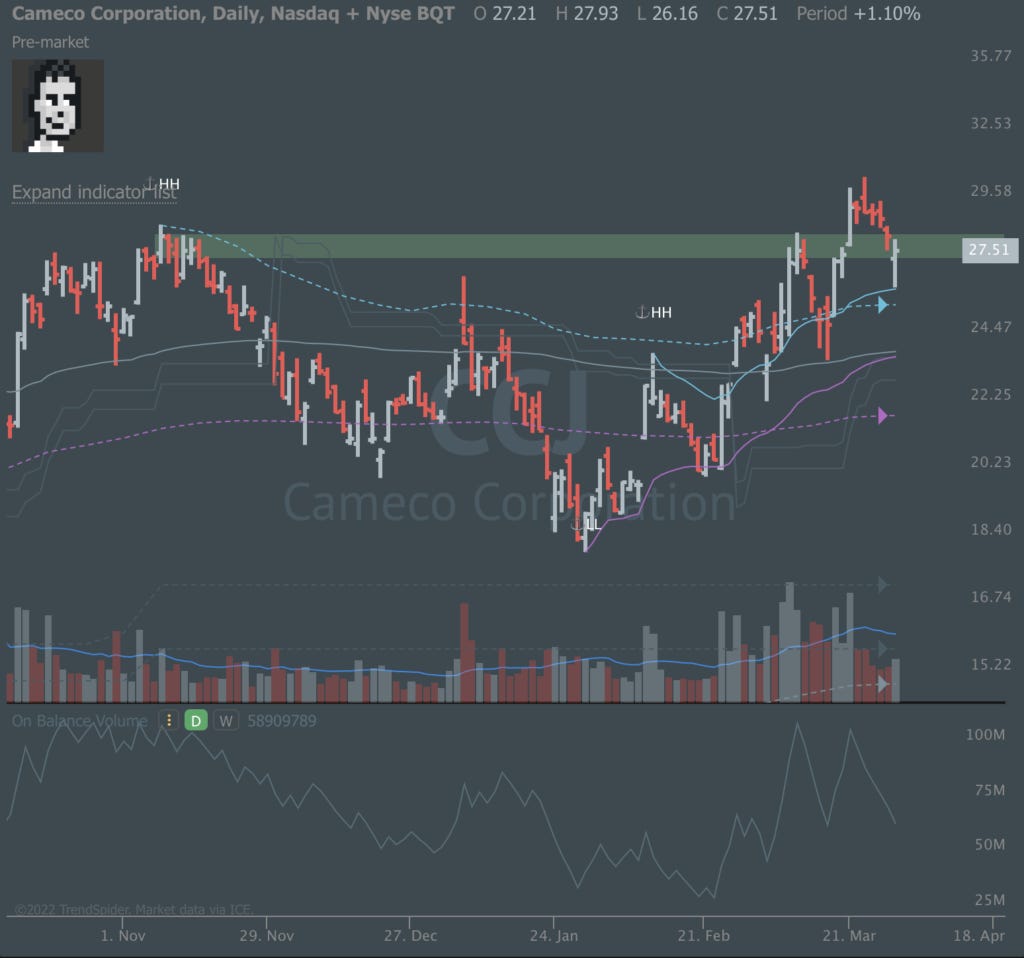Click the Pre-market label
1024x958 pixels.
coord(50,42)
